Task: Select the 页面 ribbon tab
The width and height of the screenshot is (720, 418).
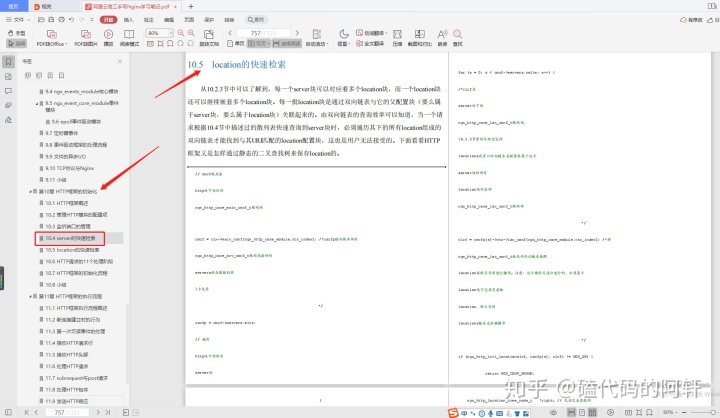Action: [189, 20]
